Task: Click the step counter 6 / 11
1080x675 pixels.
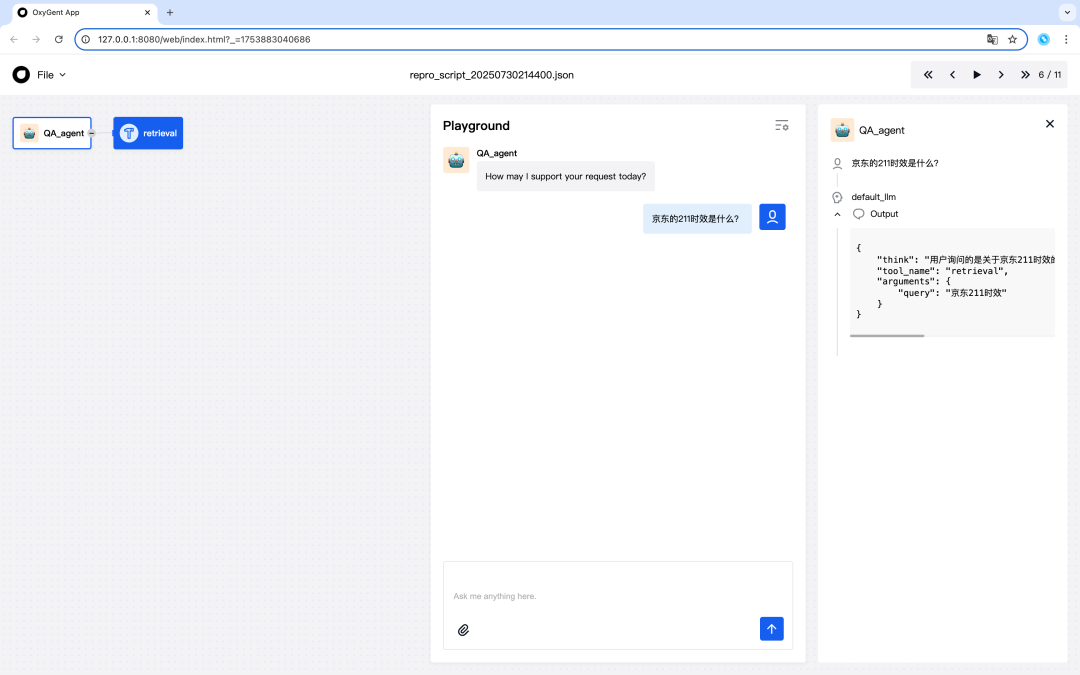Action: 1050,74
